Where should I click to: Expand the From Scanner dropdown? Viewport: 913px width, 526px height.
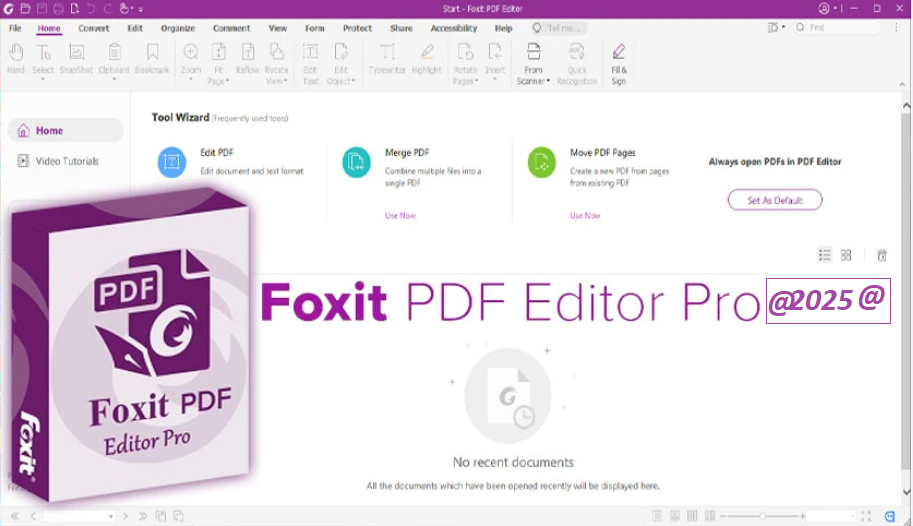534,81
